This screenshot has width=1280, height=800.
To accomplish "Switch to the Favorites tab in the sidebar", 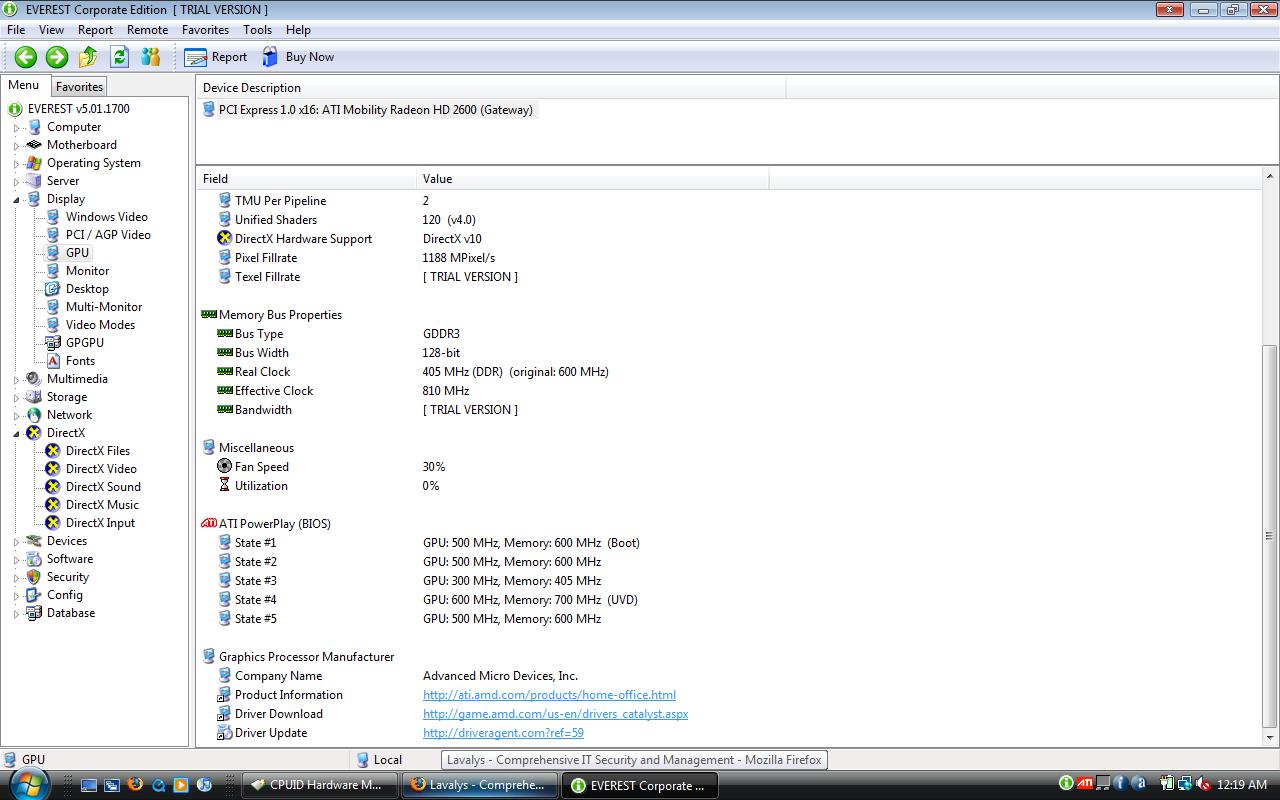I will 79,87.
